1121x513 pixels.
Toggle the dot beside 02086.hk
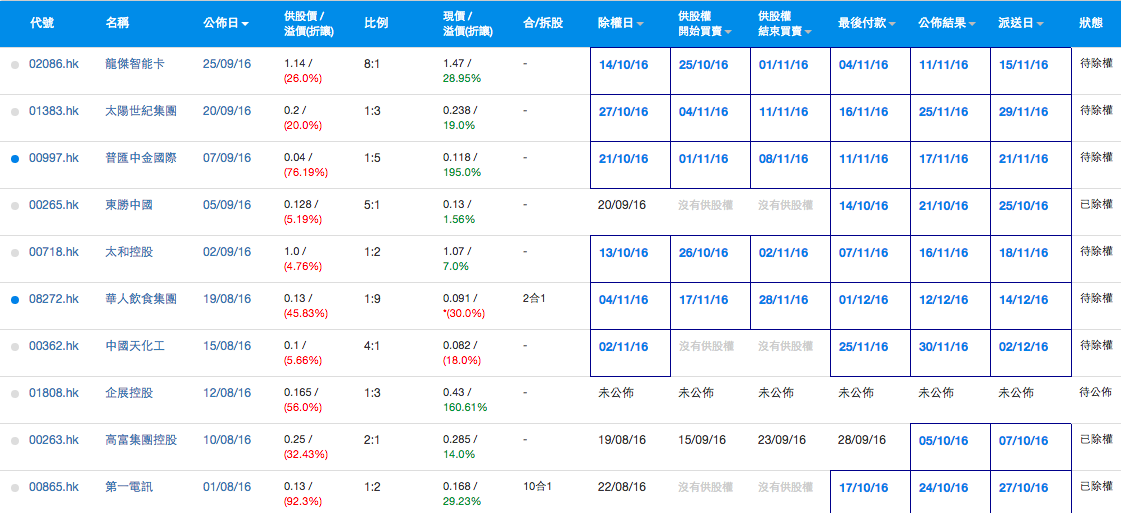14,64
